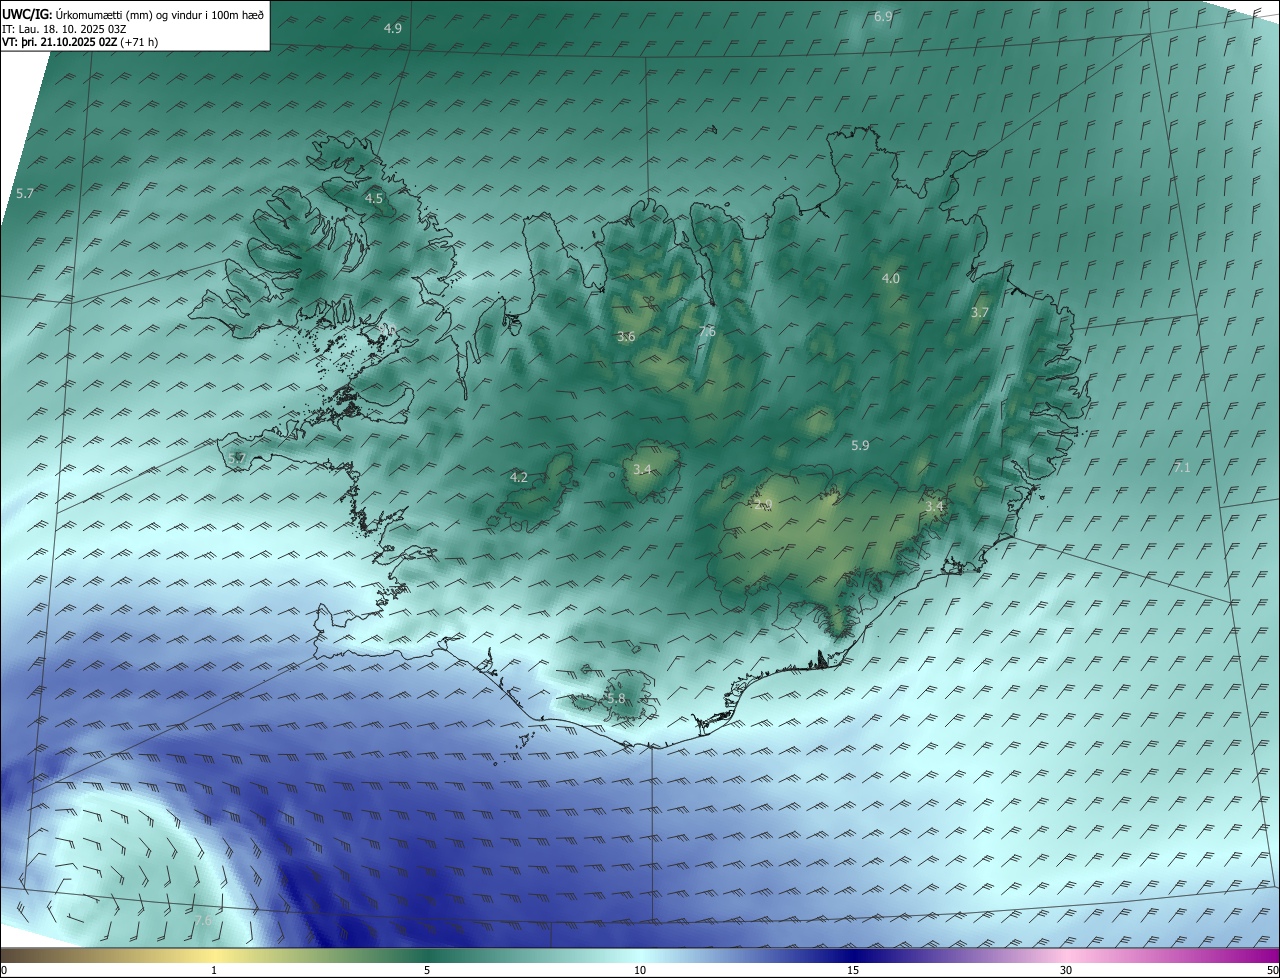
Task: Click the value 4.9 on the map
Action: [393, 28]
